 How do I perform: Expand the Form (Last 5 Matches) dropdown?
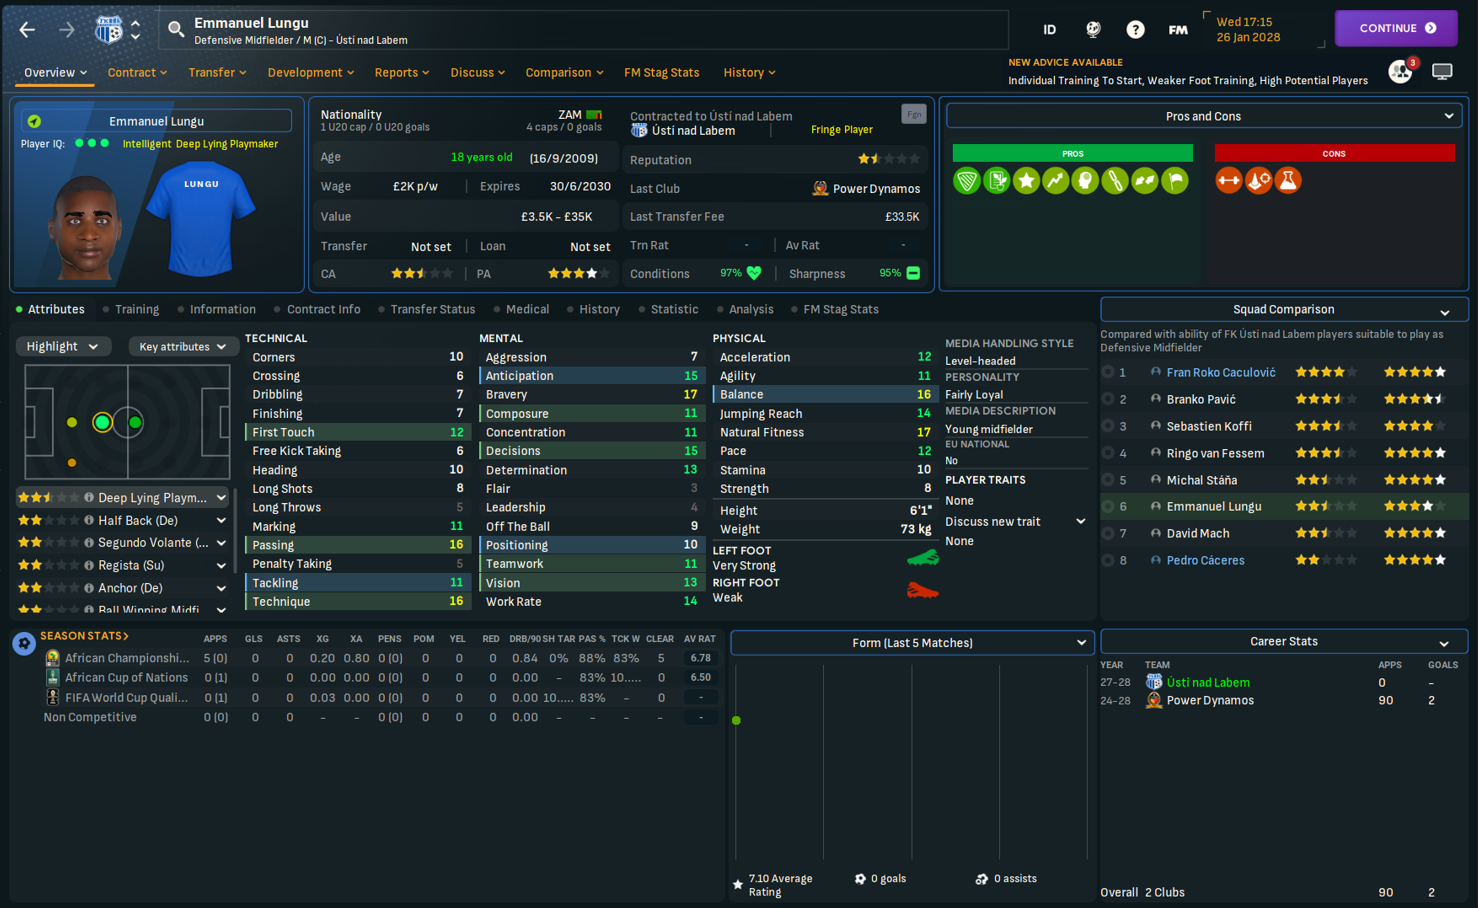pyautogui.click(x=1080, y=643)
